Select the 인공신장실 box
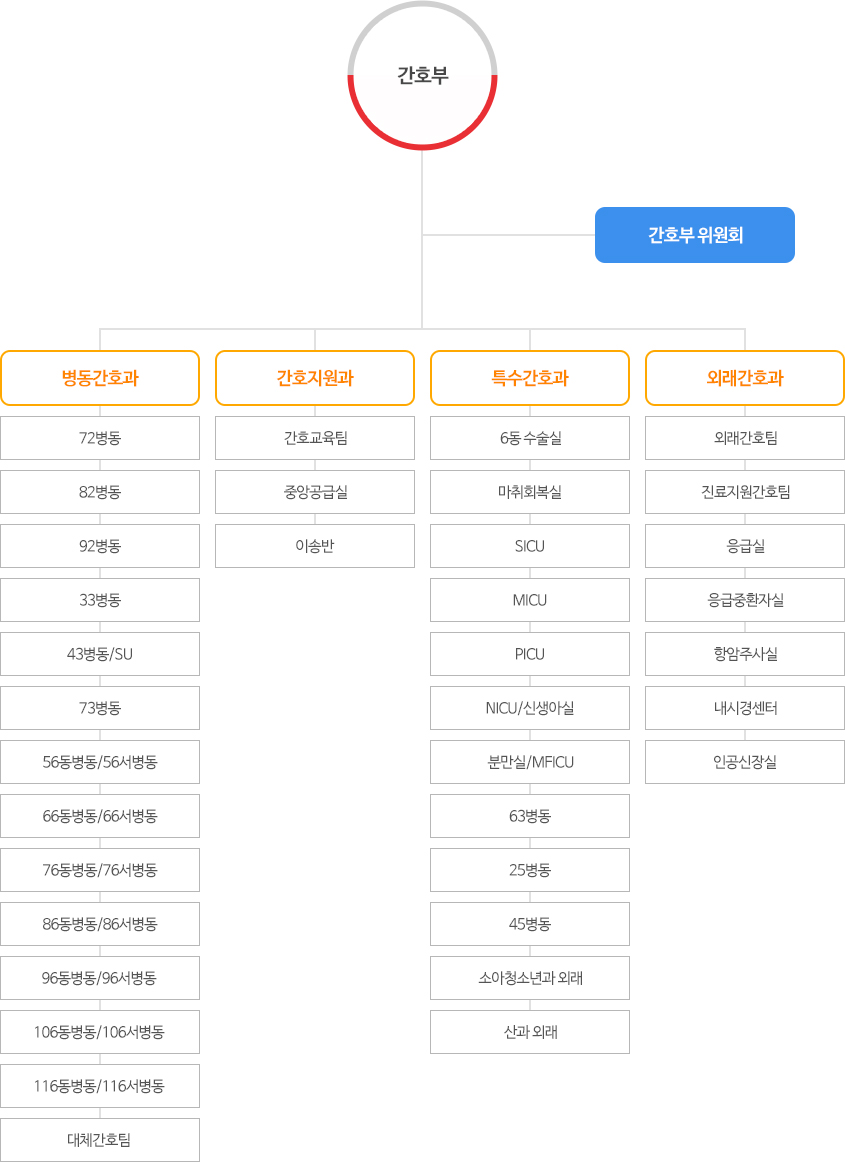Screen dimensions: 845x1162 [x=745, y=762]
